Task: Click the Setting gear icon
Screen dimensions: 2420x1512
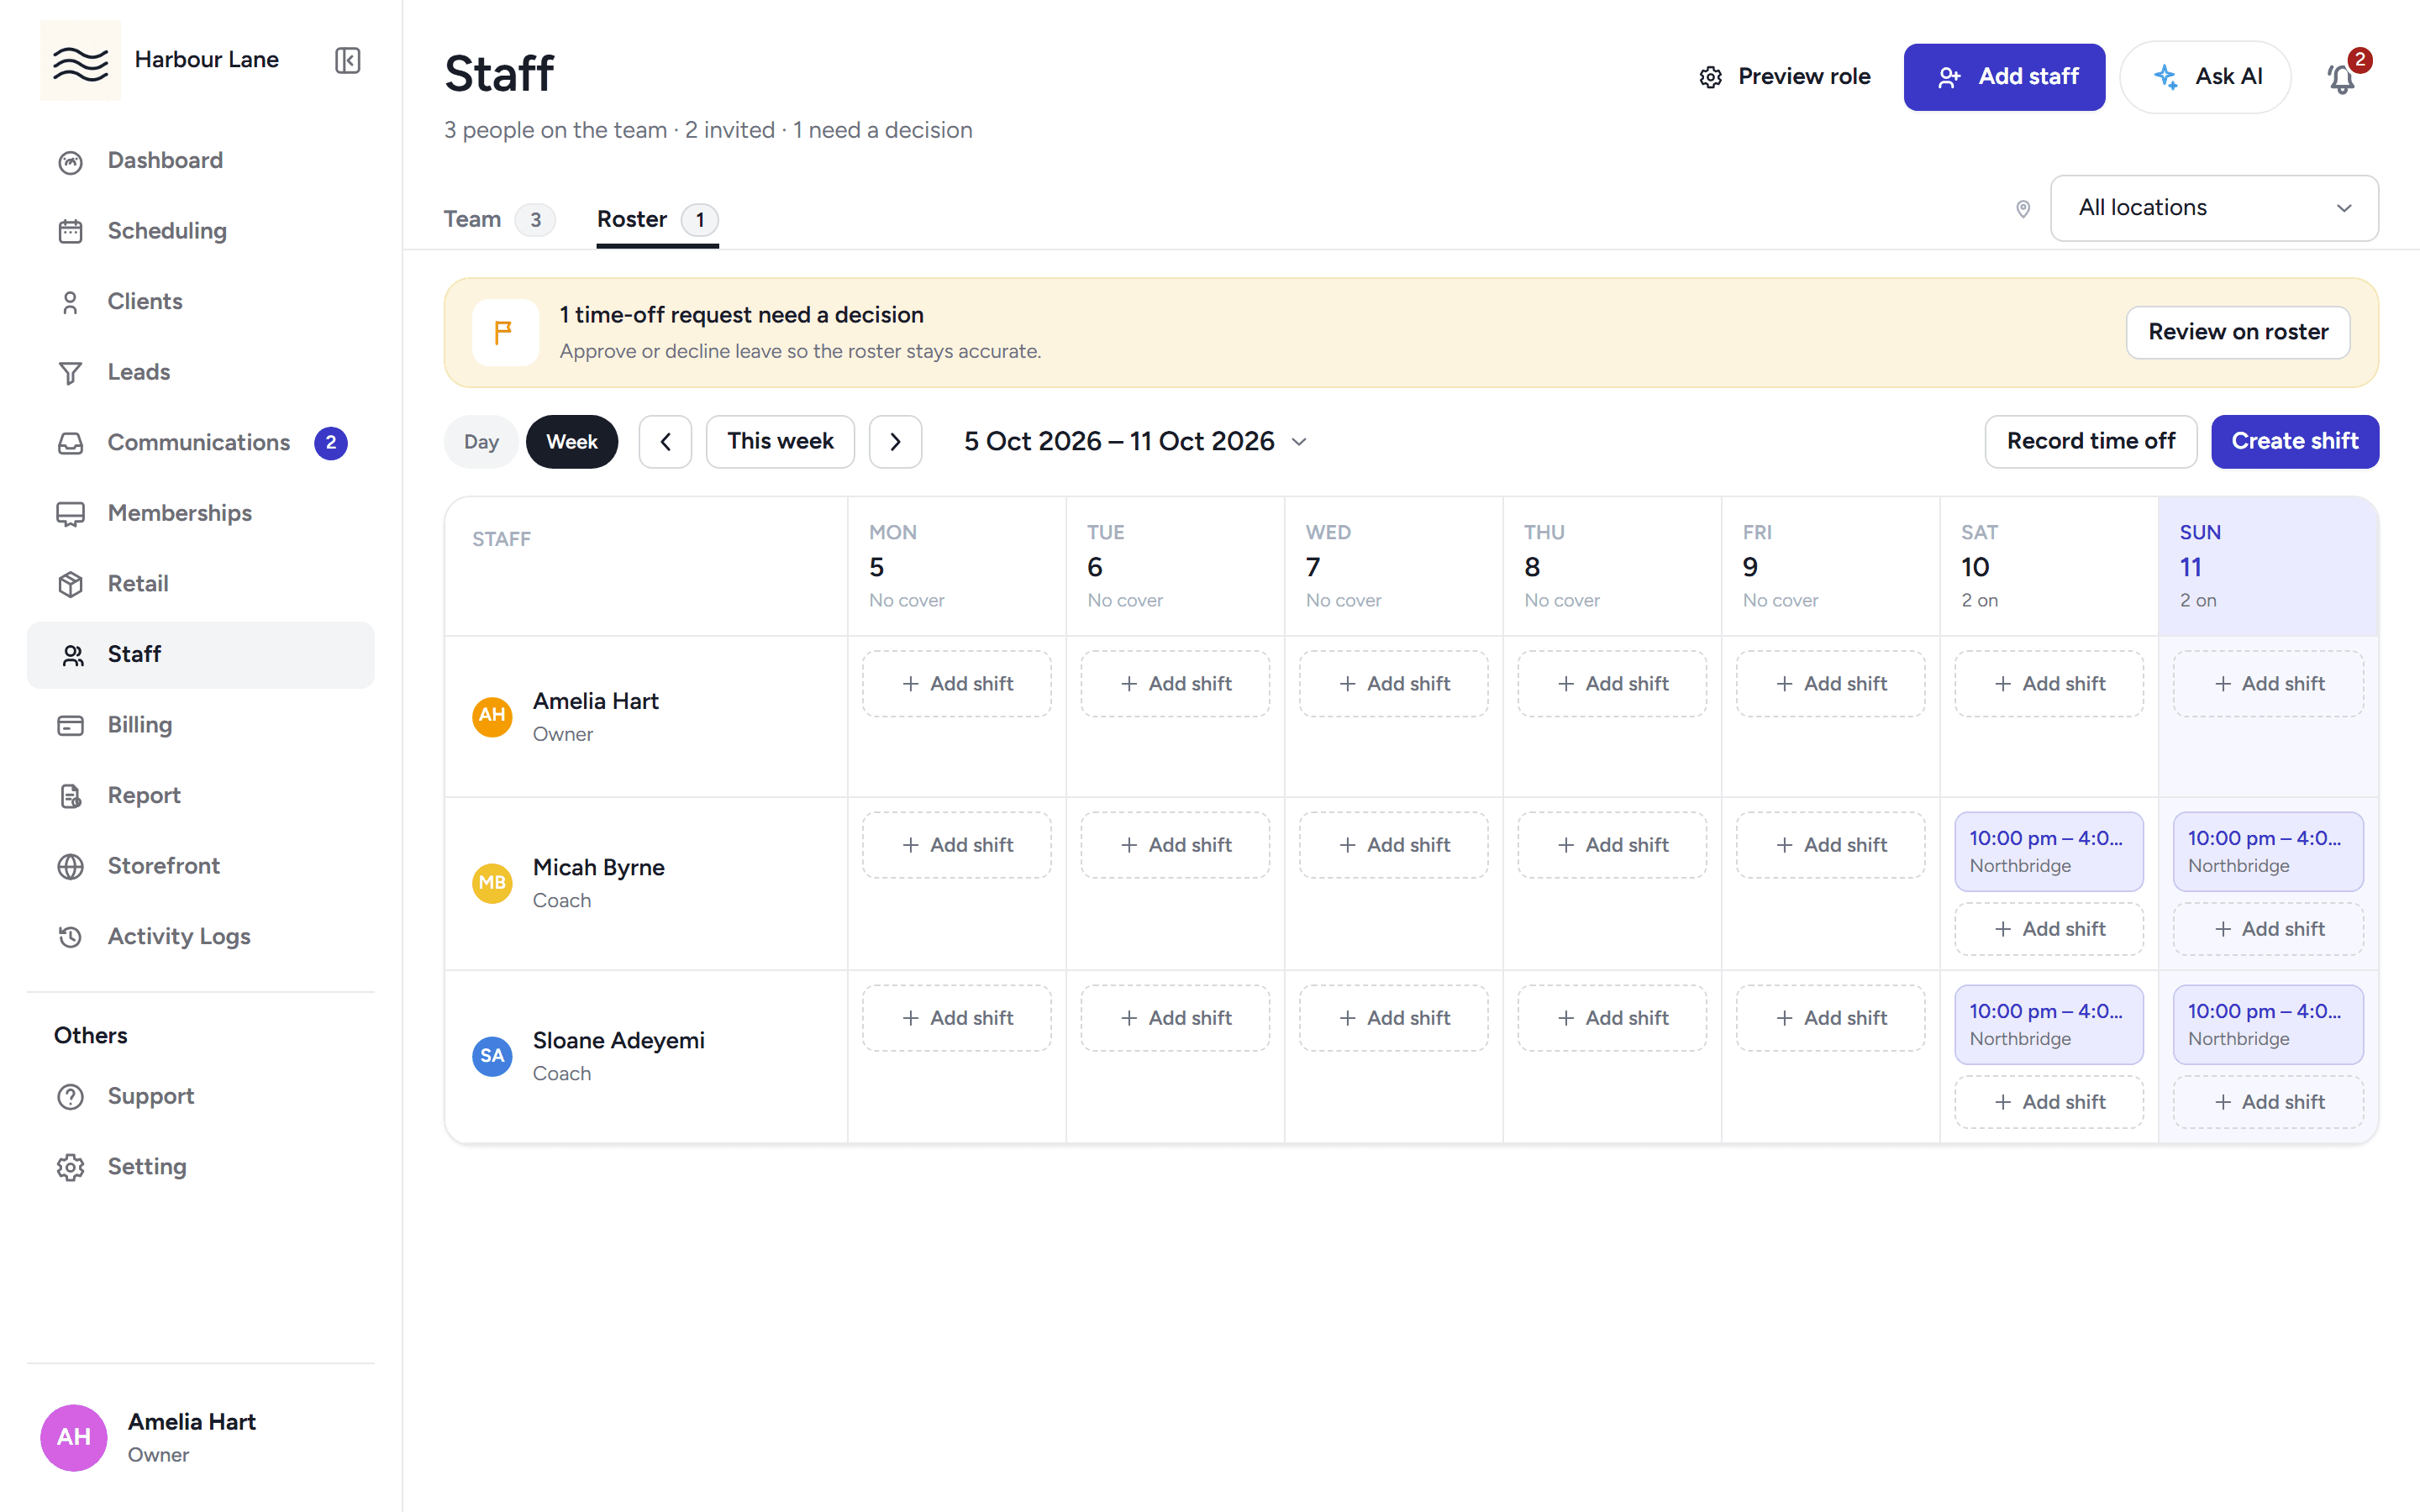Action: [70, 1167]
